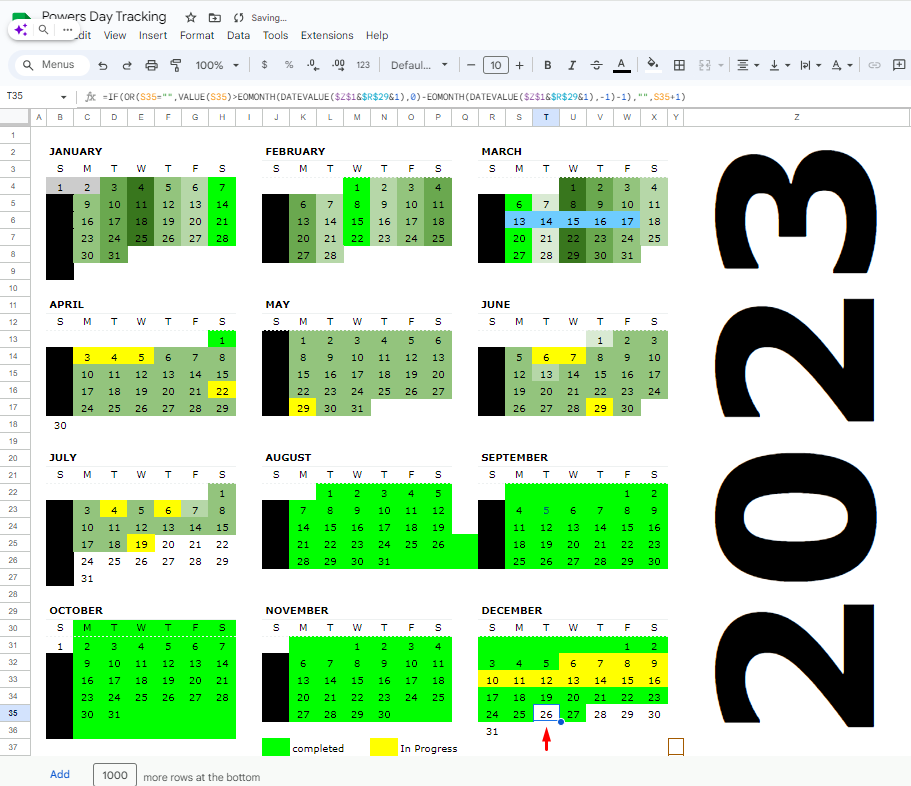The image size is (911, 786).
Task: Click the Add rows link
Action: (x=60, y=775)
